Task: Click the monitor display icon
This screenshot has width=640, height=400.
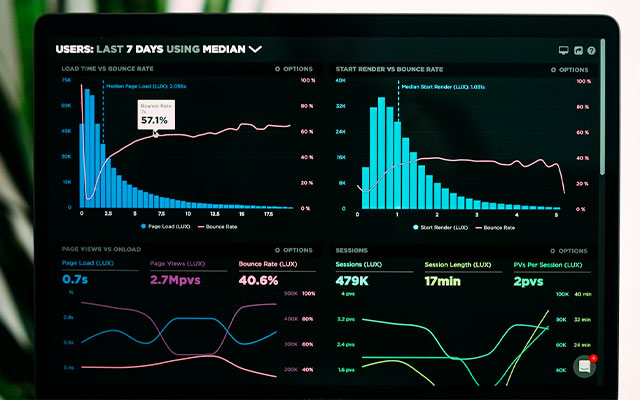Action: 563,50
